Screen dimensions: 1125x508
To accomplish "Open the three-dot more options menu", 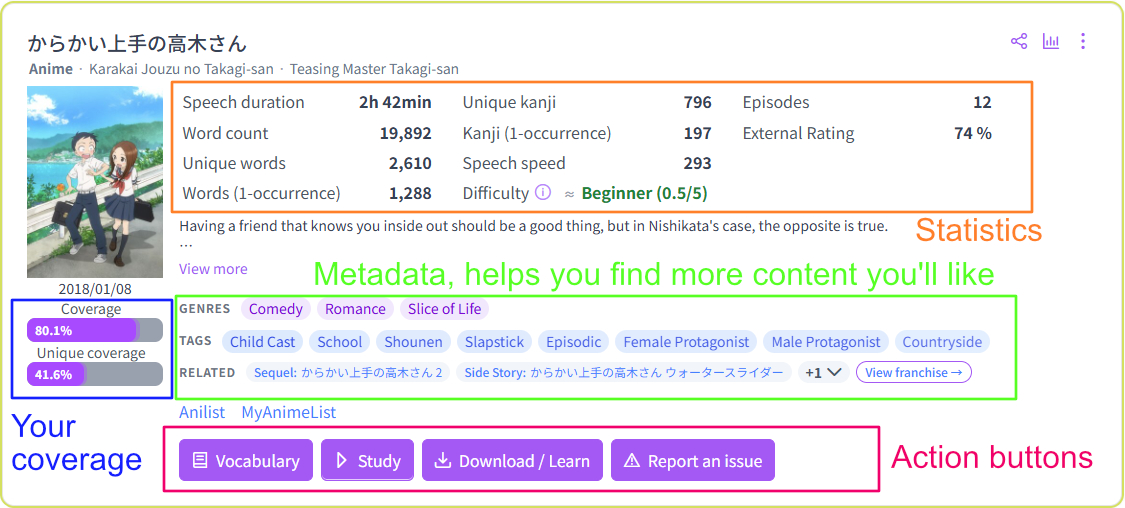I will pos(1083,41).
